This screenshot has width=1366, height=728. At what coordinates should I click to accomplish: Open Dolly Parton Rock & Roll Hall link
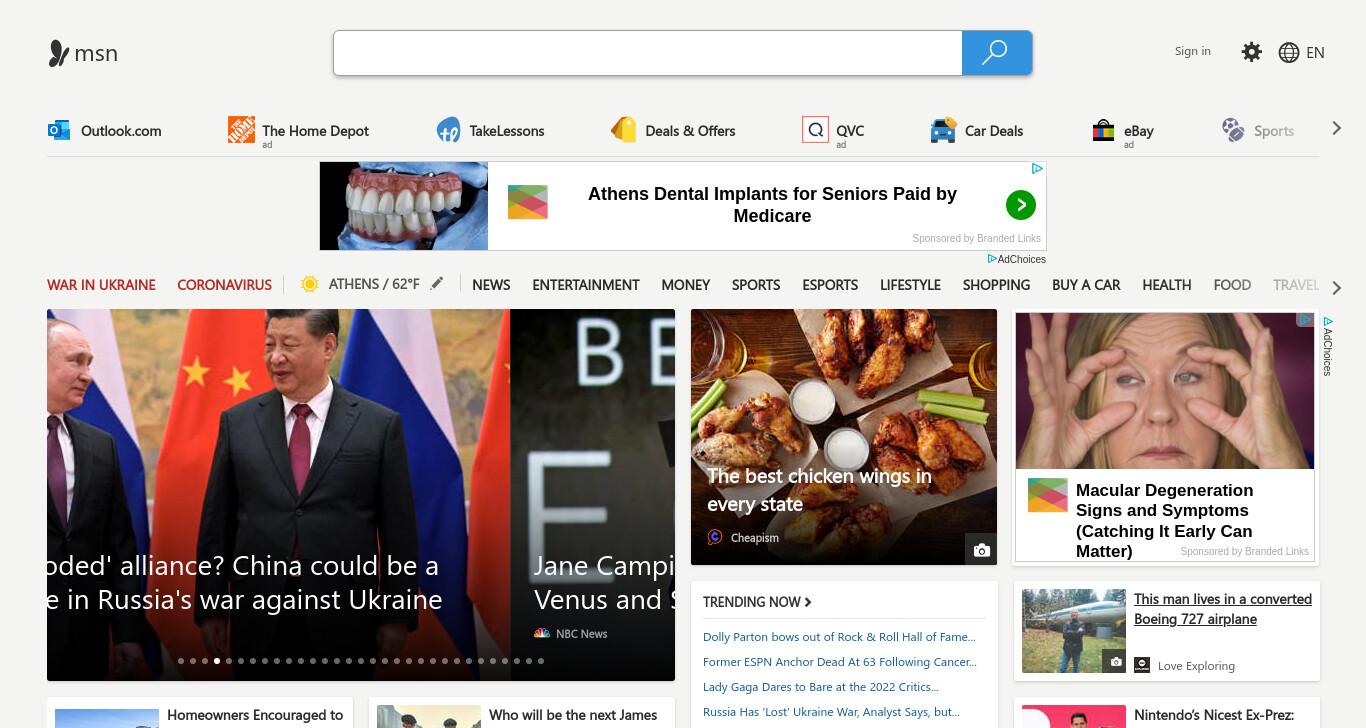839,637
